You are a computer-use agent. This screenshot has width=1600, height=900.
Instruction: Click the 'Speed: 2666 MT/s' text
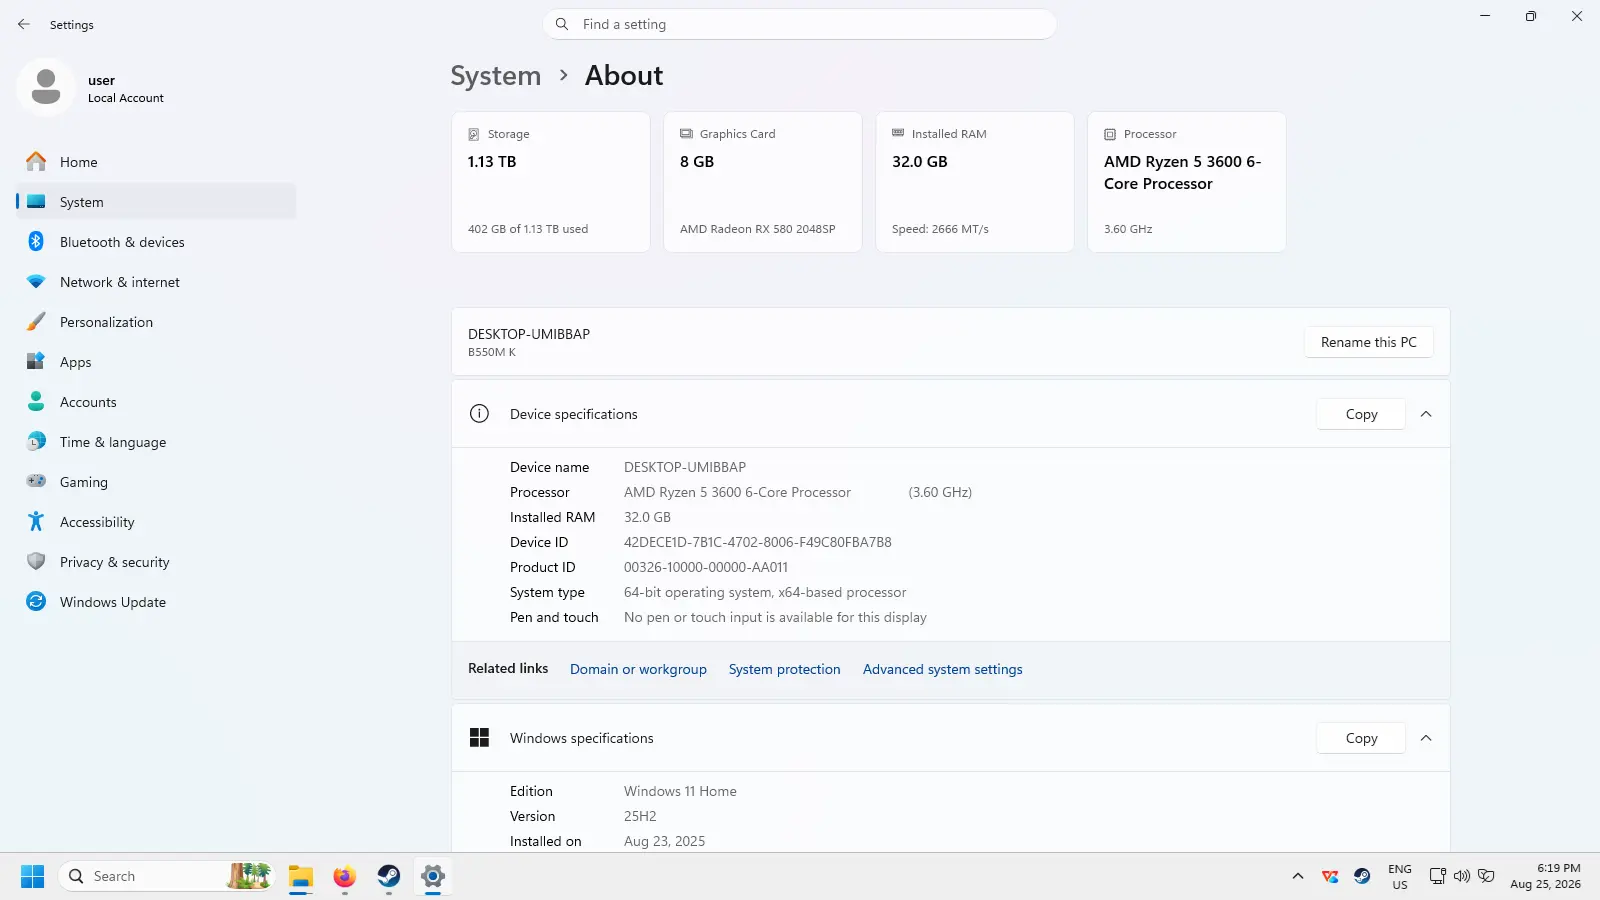[940, 229]
